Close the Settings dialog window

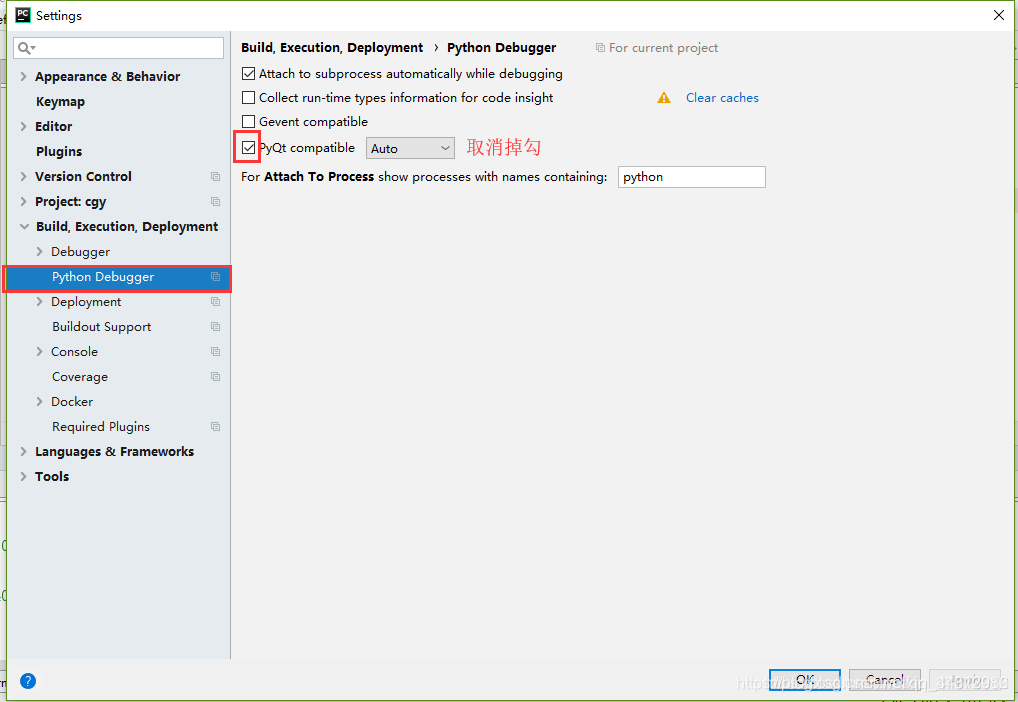(999, 15)
